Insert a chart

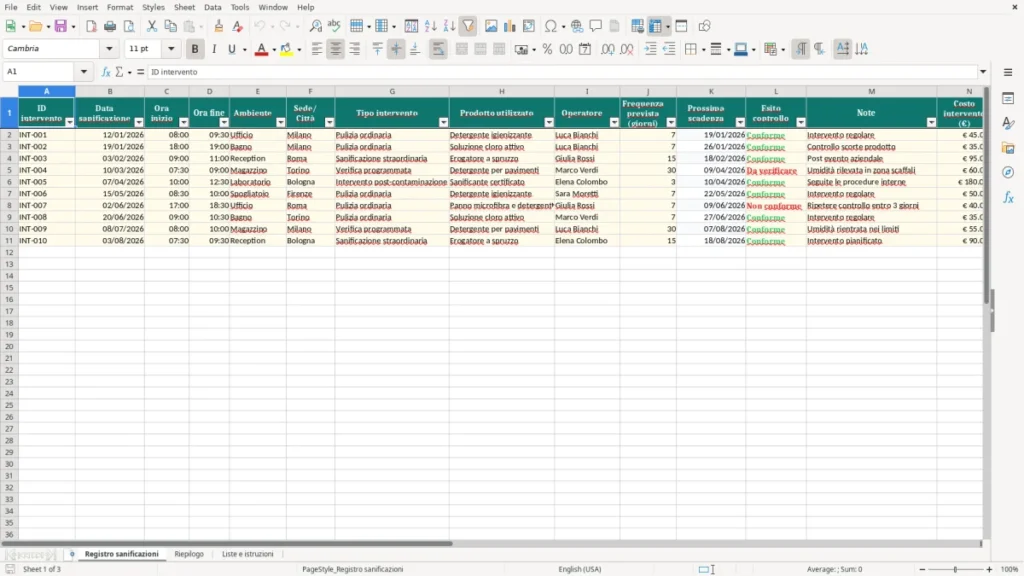(x=510, y=26)
